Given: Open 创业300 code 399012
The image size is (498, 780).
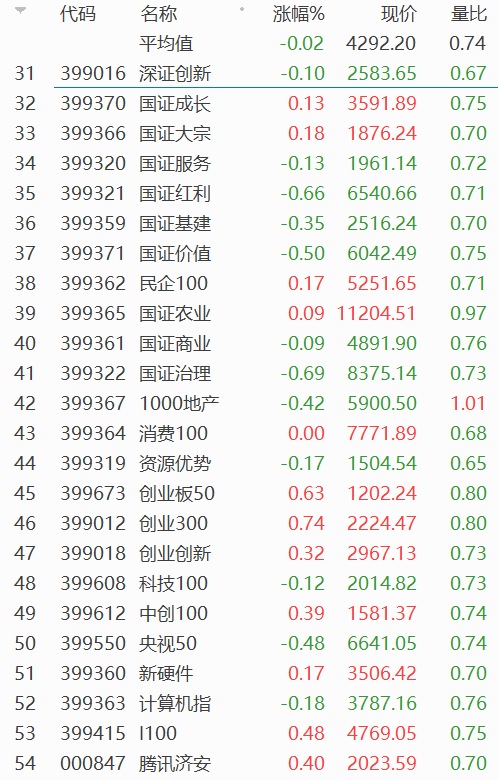Looking at the screenshot, I should pyautogui.click(x=249, y=523).
